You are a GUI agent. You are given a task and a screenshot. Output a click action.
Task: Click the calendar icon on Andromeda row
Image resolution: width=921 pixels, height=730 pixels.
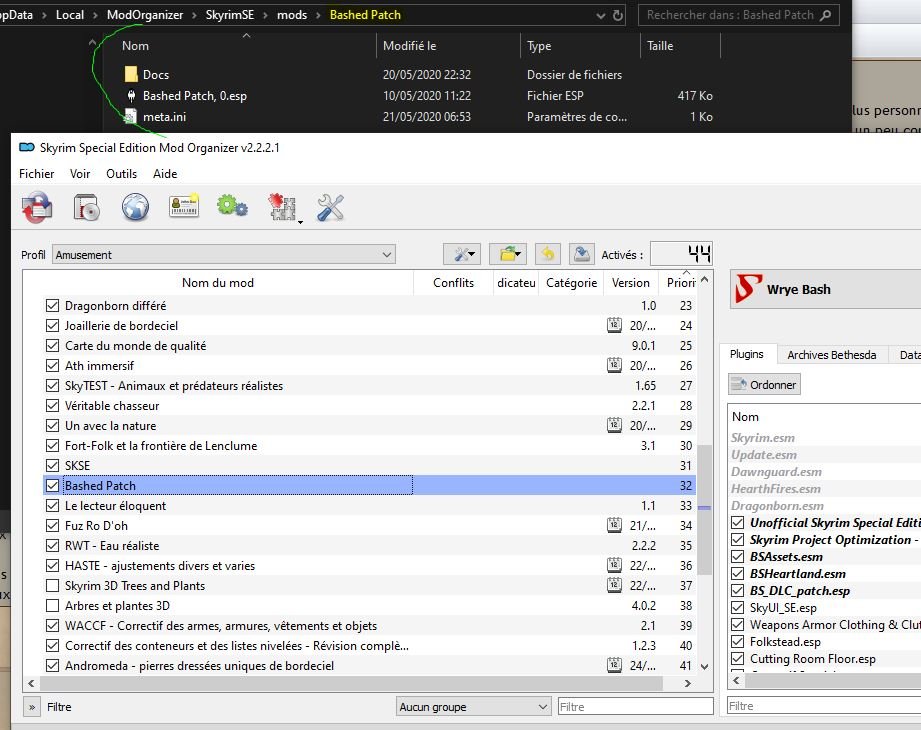click(x=614, y=665)
